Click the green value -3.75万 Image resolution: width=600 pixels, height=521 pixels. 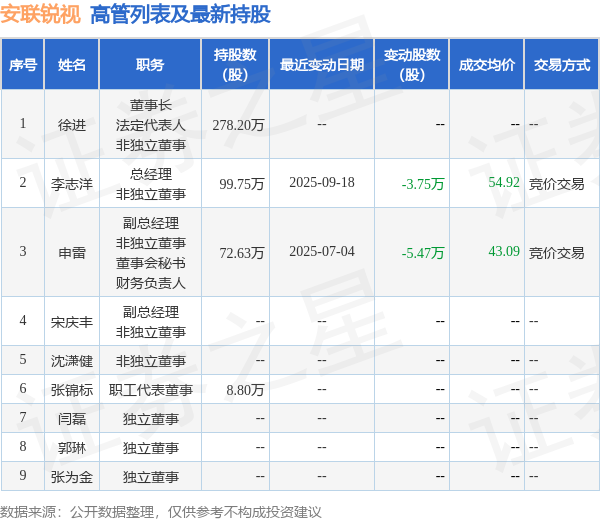click(423, 184)
